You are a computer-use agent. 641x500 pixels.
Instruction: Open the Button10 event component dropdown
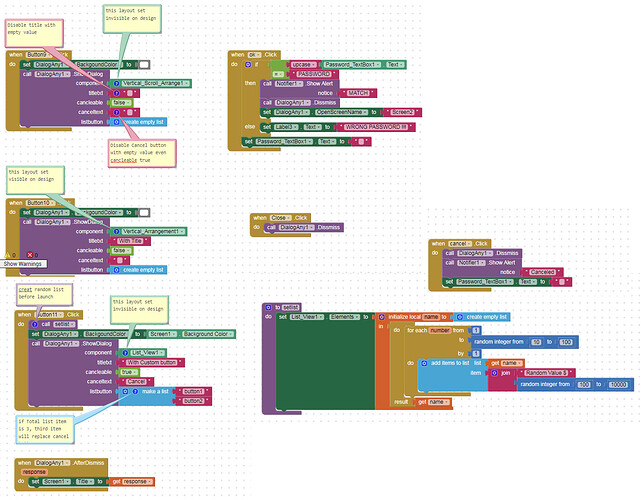pos(40,203)
